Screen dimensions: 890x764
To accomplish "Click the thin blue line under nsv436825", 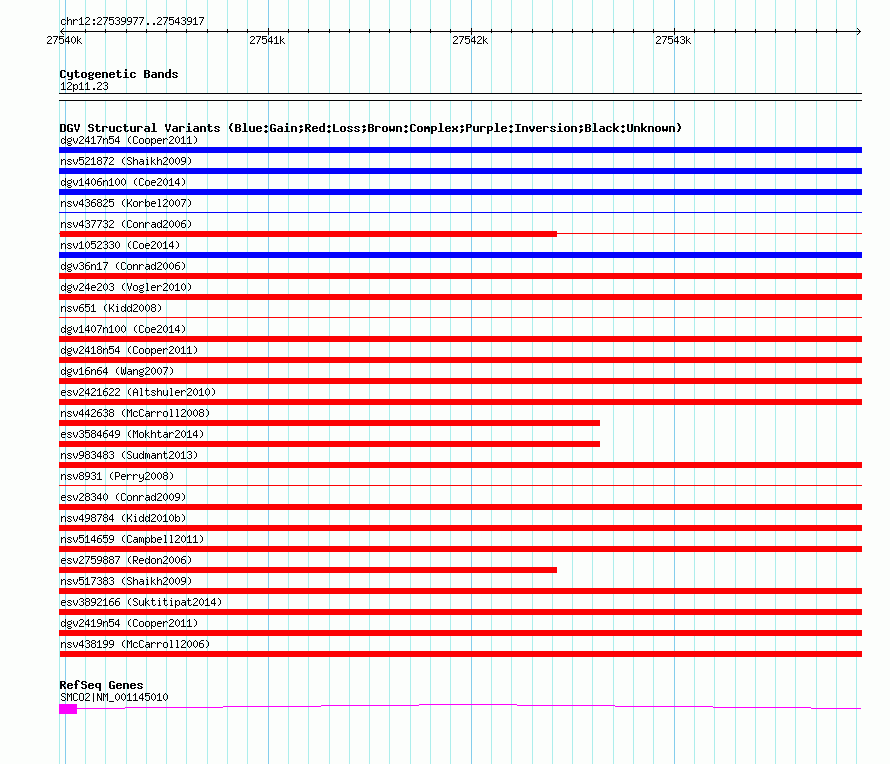I will point(460,213).
